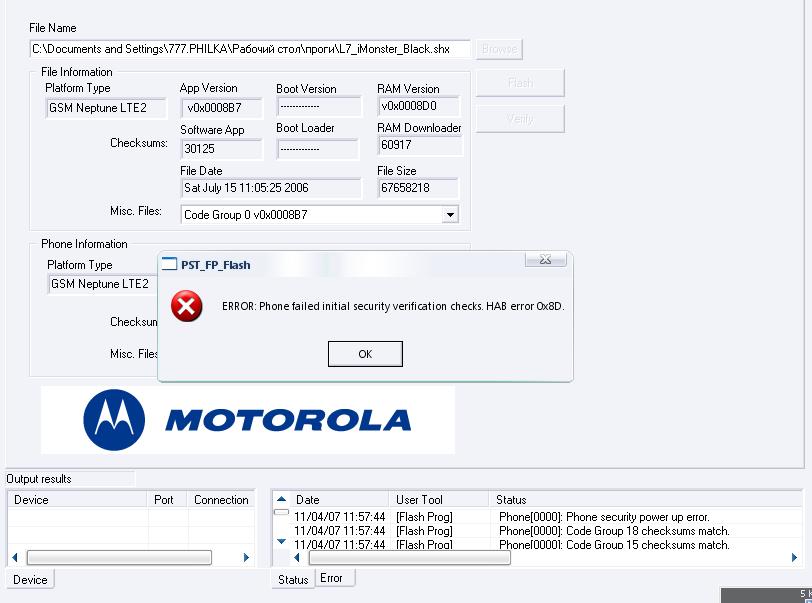Select the Device tab below device list
The image size is (812, 603).
click(x=30, y=579)
